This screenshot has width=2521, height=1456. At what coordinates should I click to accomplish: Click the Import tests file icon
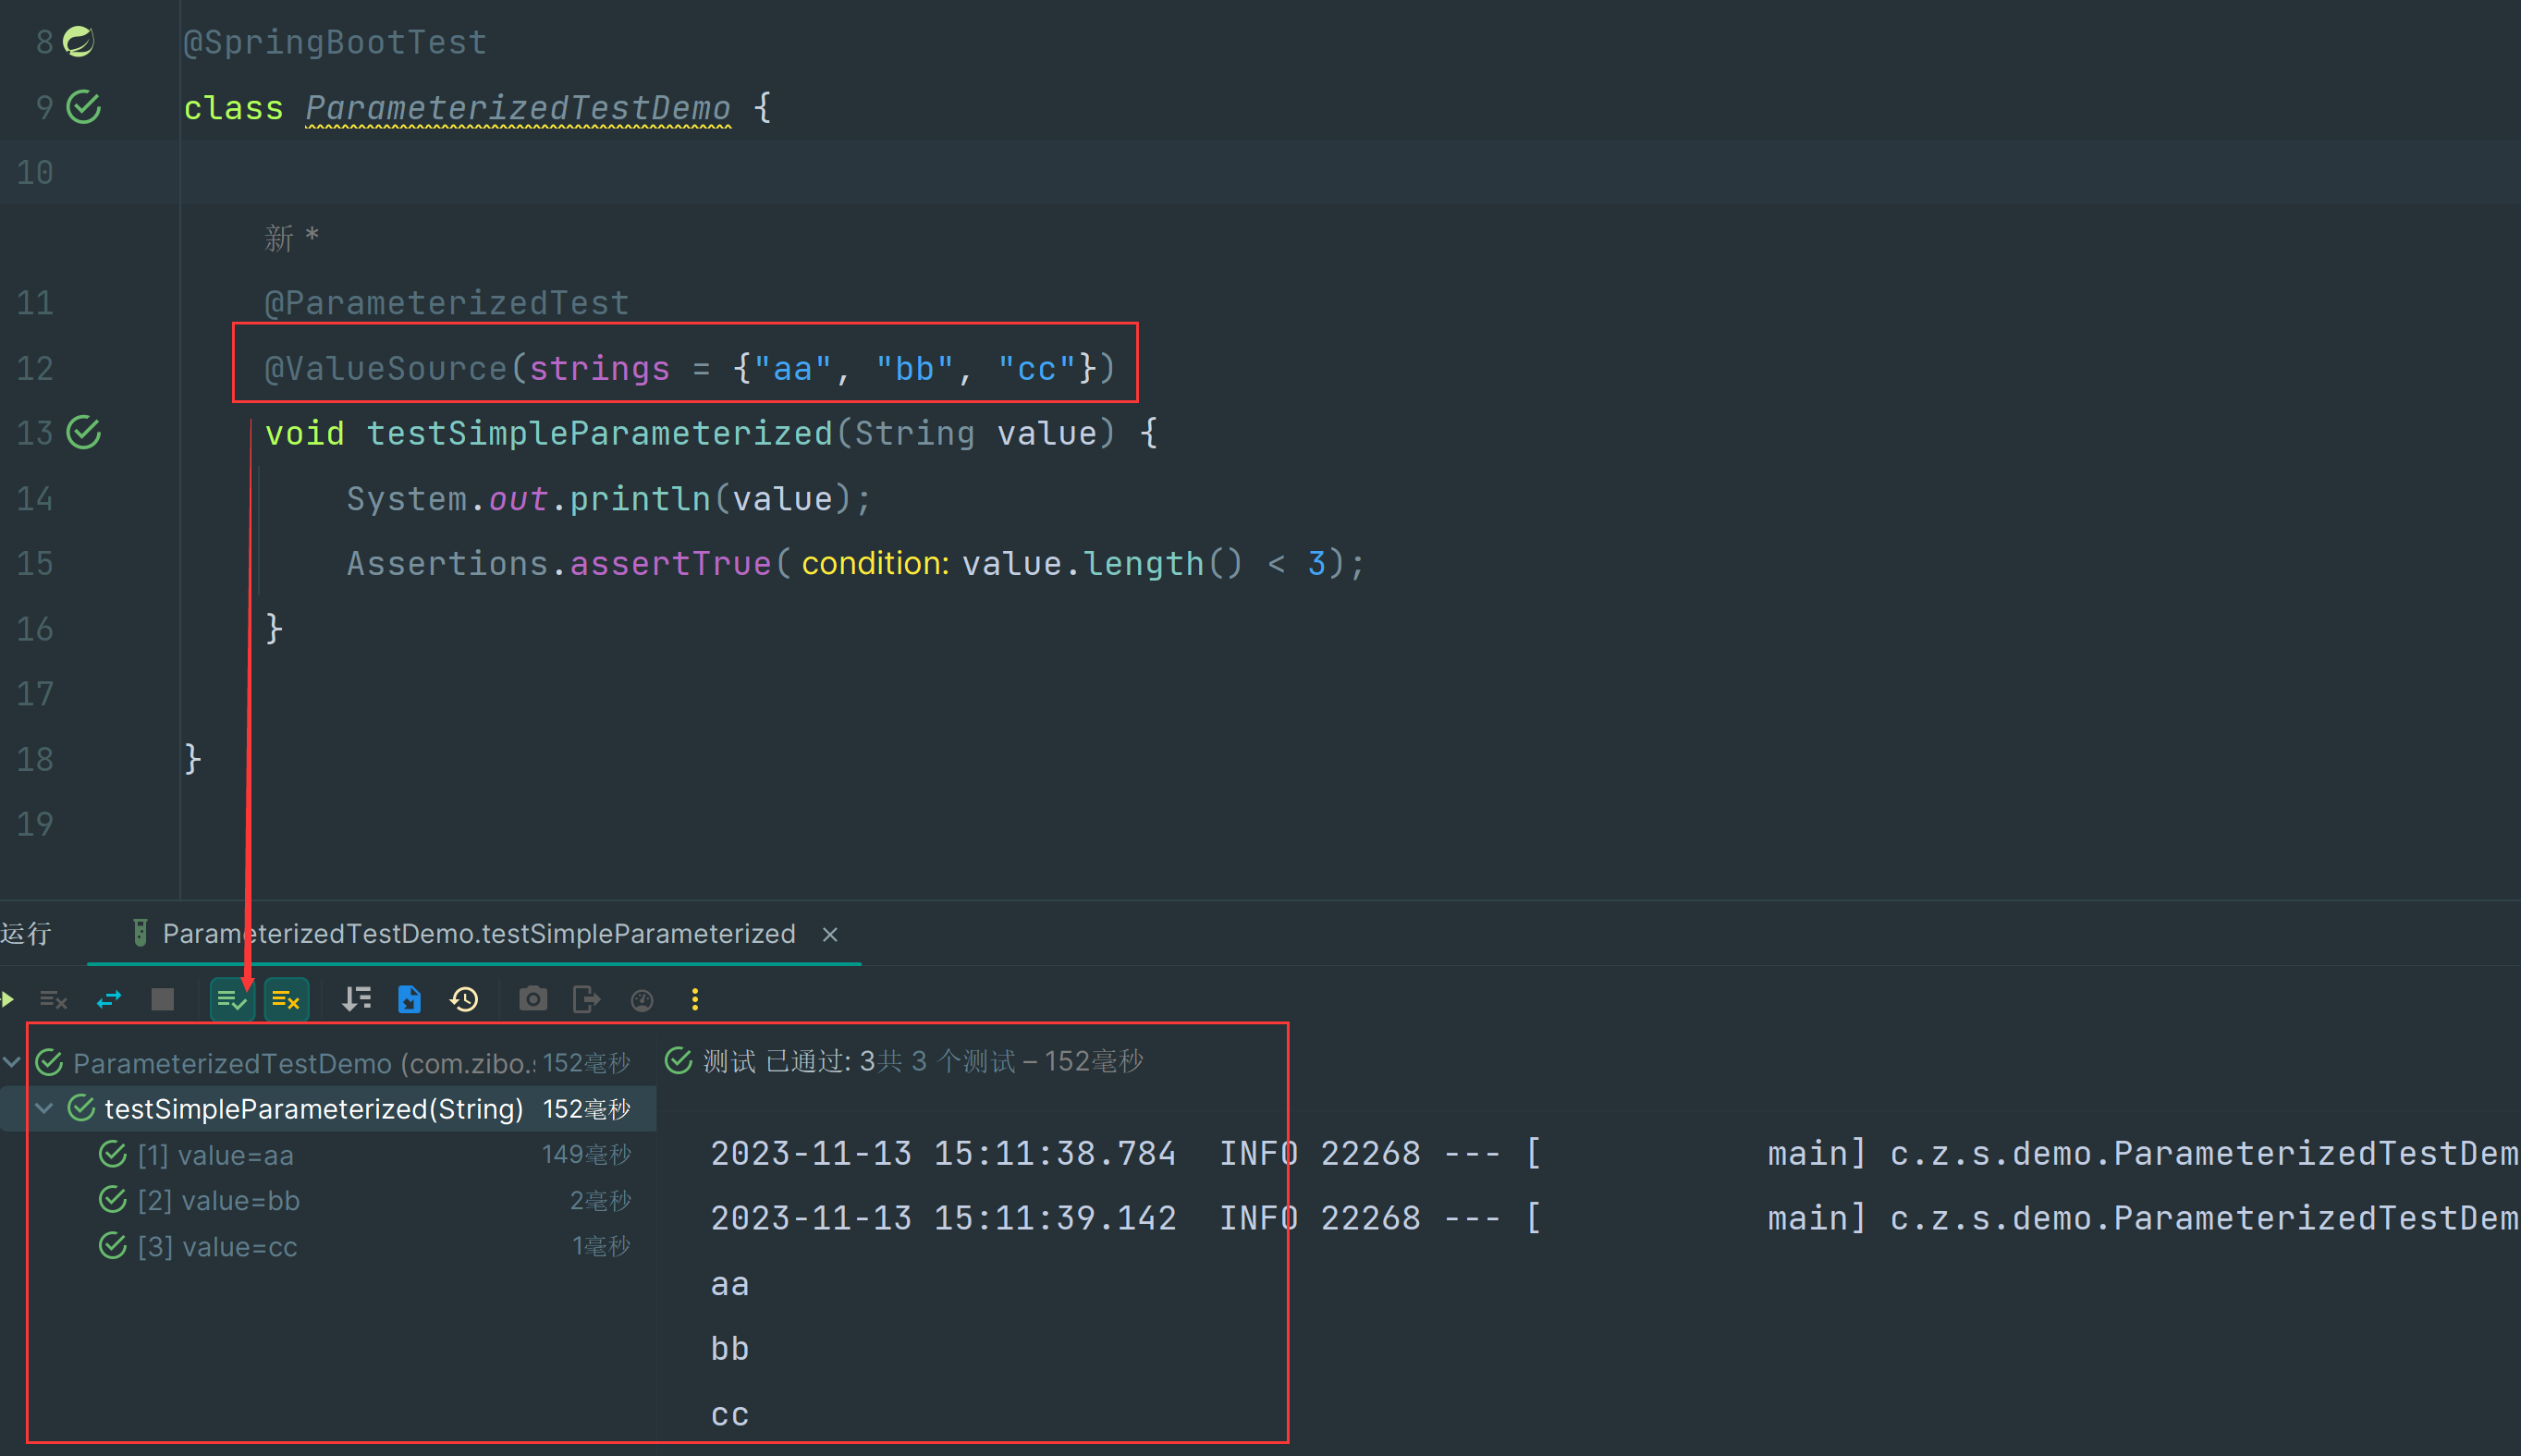click(409, 999)
